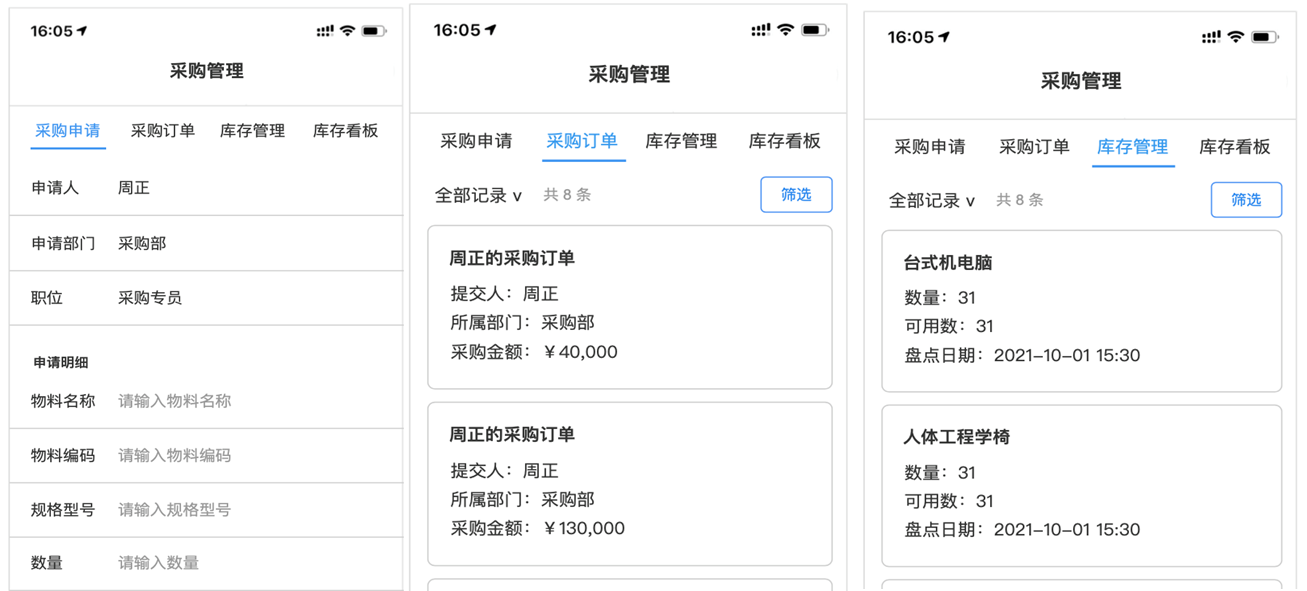
Task: Open 人体工程学椅 inventory card
Action: [1082, 486]
